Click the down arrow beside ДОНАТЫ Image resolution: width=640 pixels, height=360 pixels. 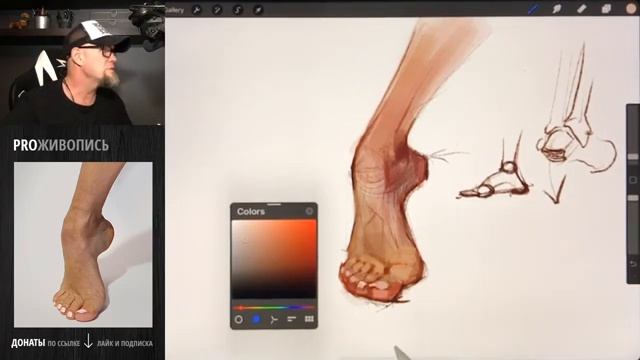88,341
